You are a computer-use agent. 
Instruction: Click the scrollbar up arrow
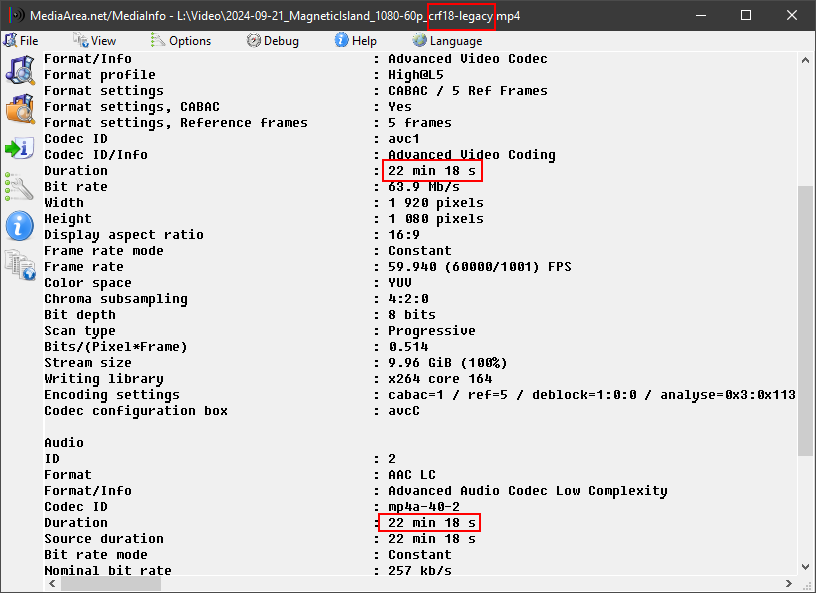806,61
